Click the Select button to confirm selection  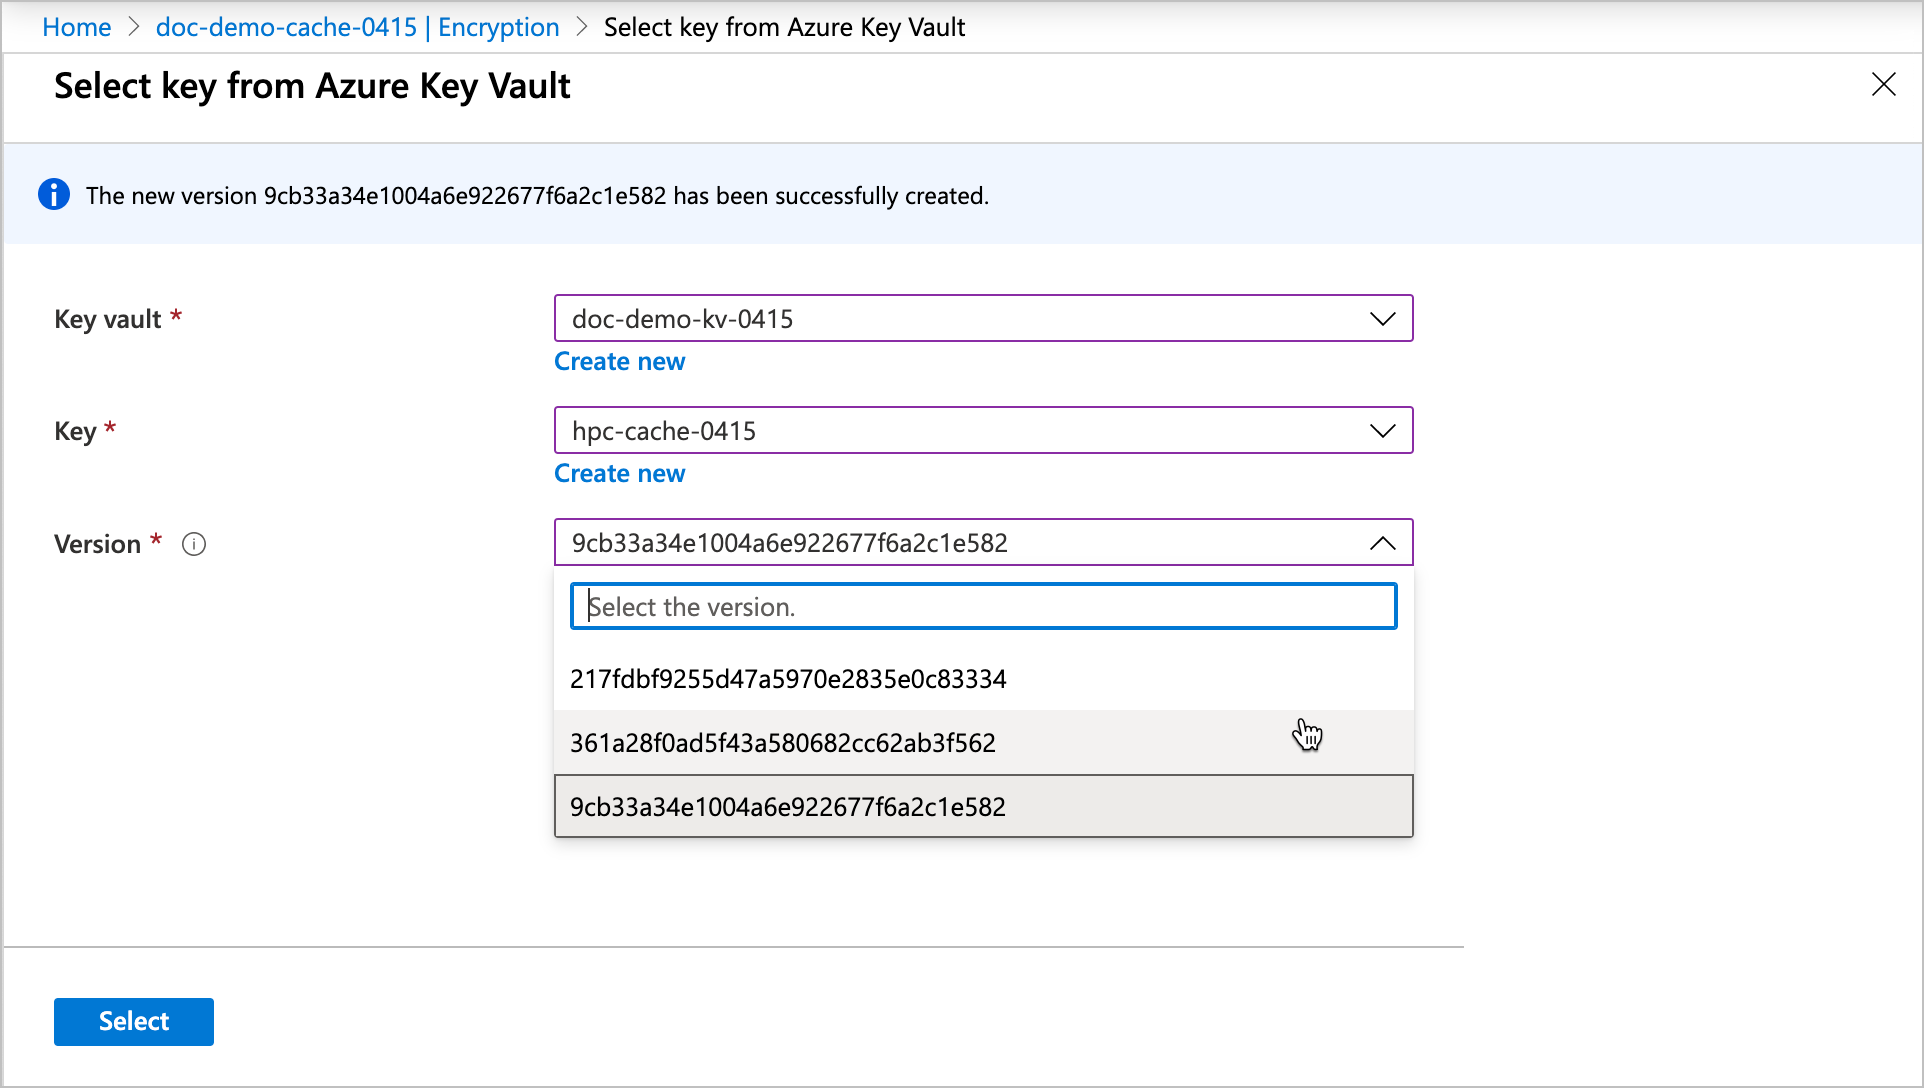pyautogui.click(x=133, y=1019)
